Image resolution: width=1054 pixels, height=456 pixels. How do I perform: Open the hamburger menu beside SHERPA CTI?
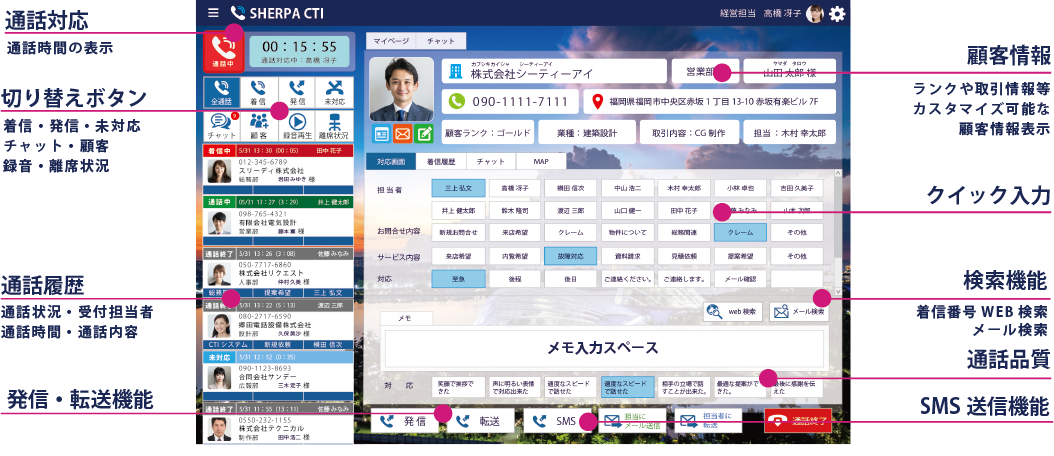(x=212, y=13)
